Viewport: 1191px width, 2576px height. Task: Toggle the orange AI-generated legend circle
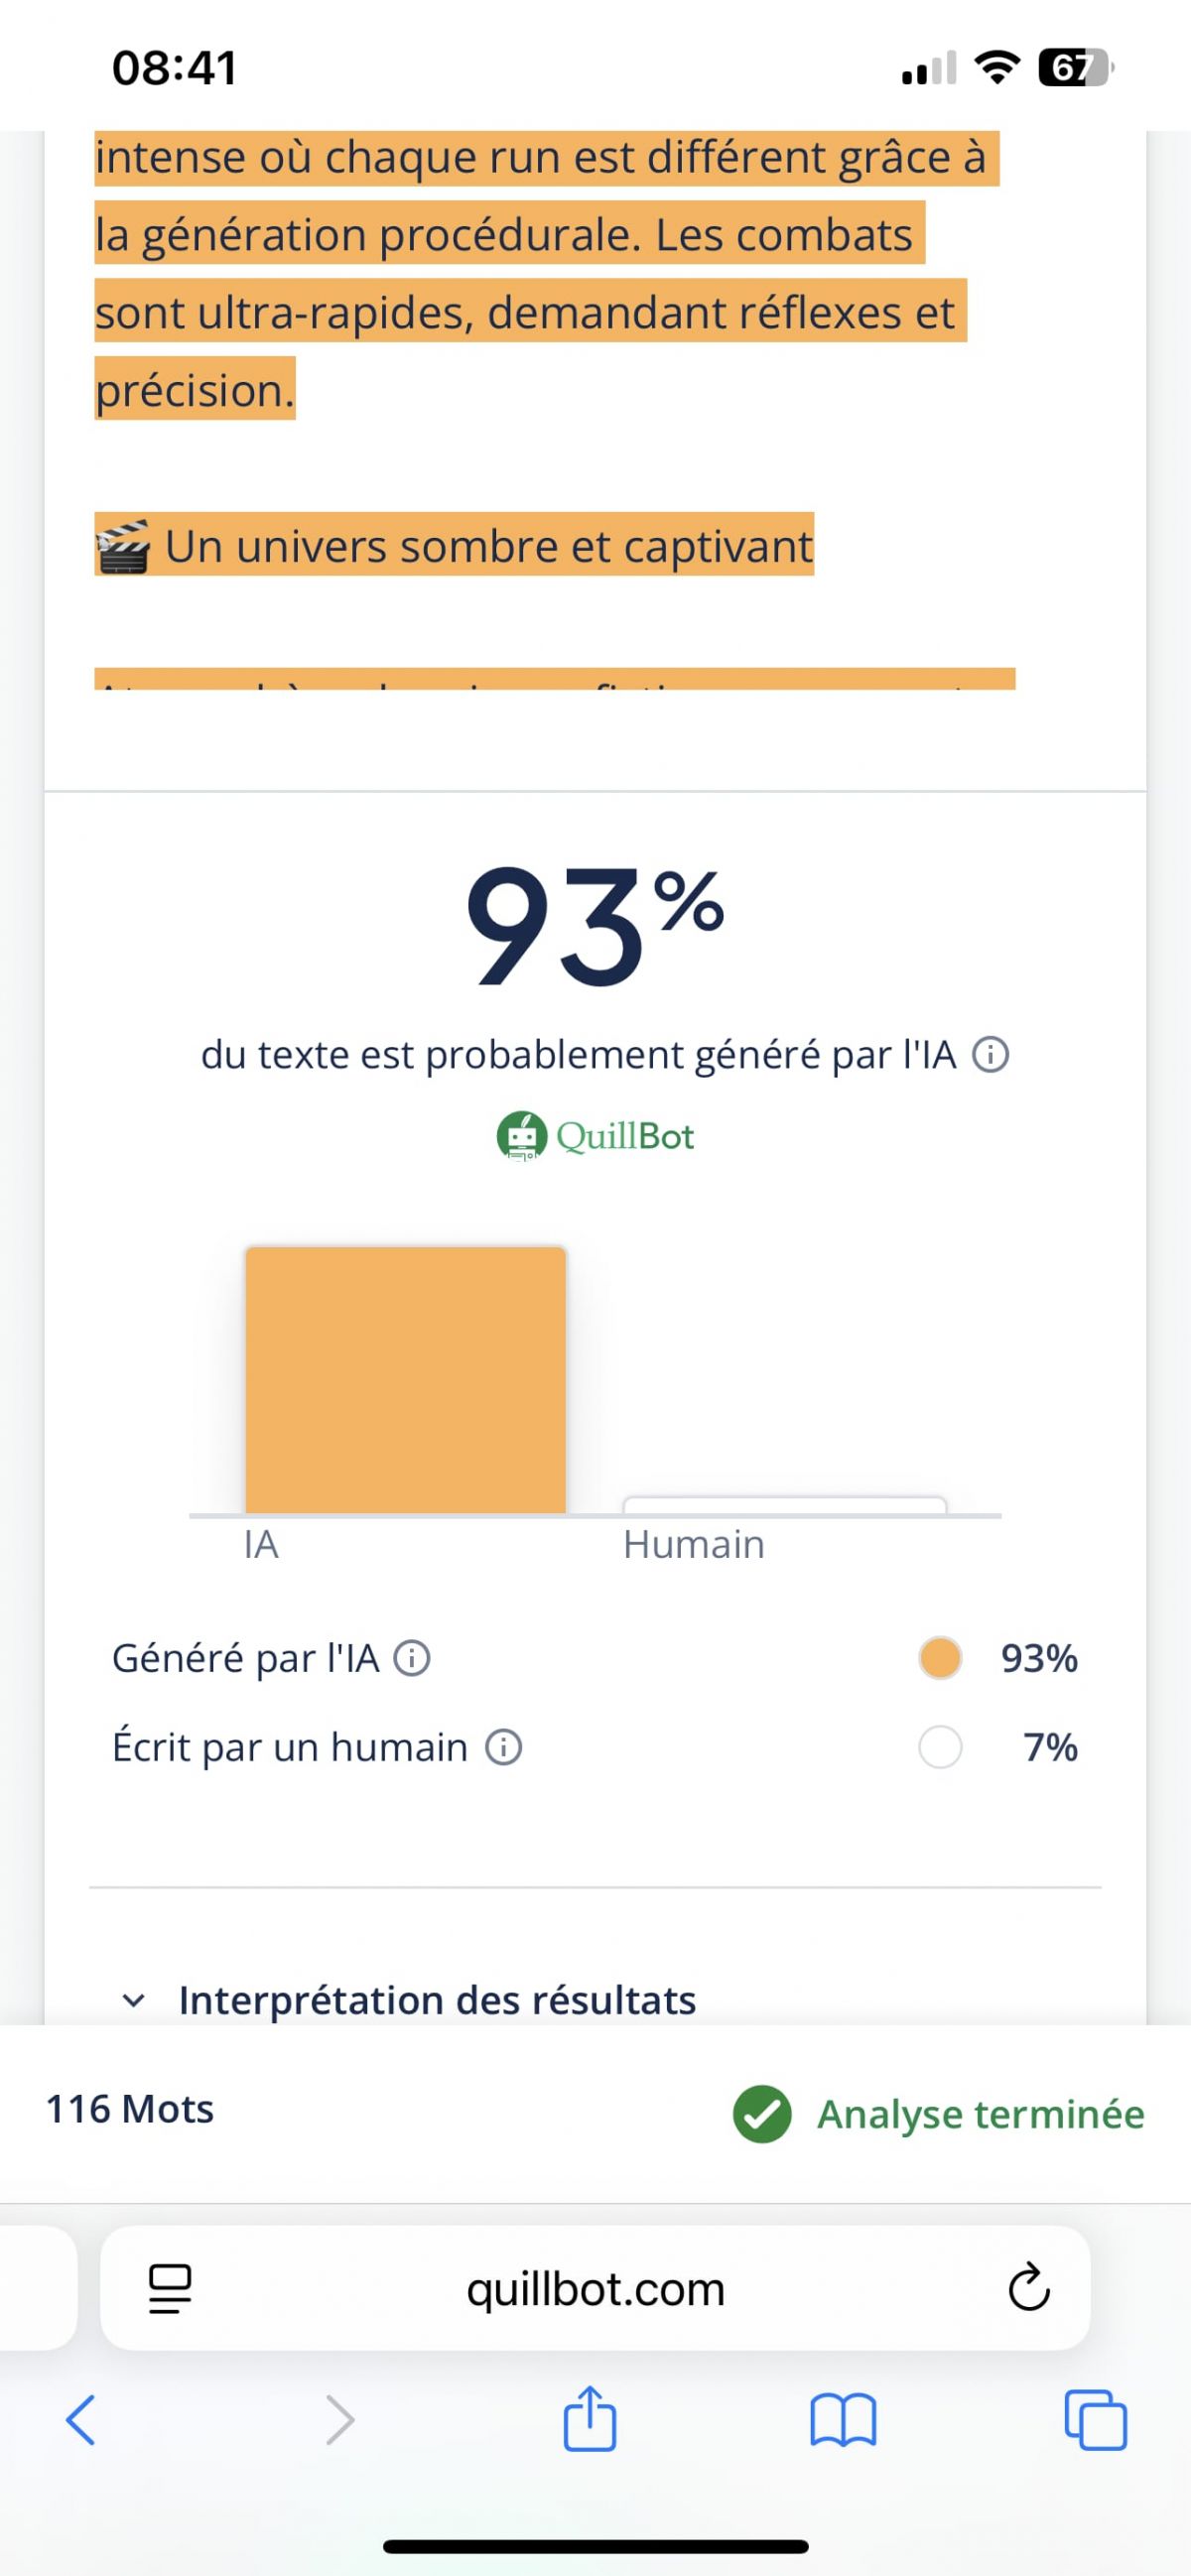pos(940,1658)
